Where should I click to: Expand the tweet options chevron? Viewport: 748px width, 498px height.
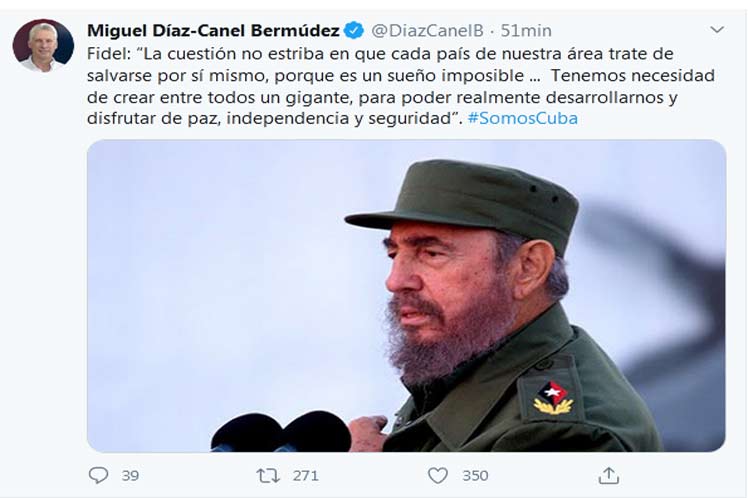click(x=717, y=30)
